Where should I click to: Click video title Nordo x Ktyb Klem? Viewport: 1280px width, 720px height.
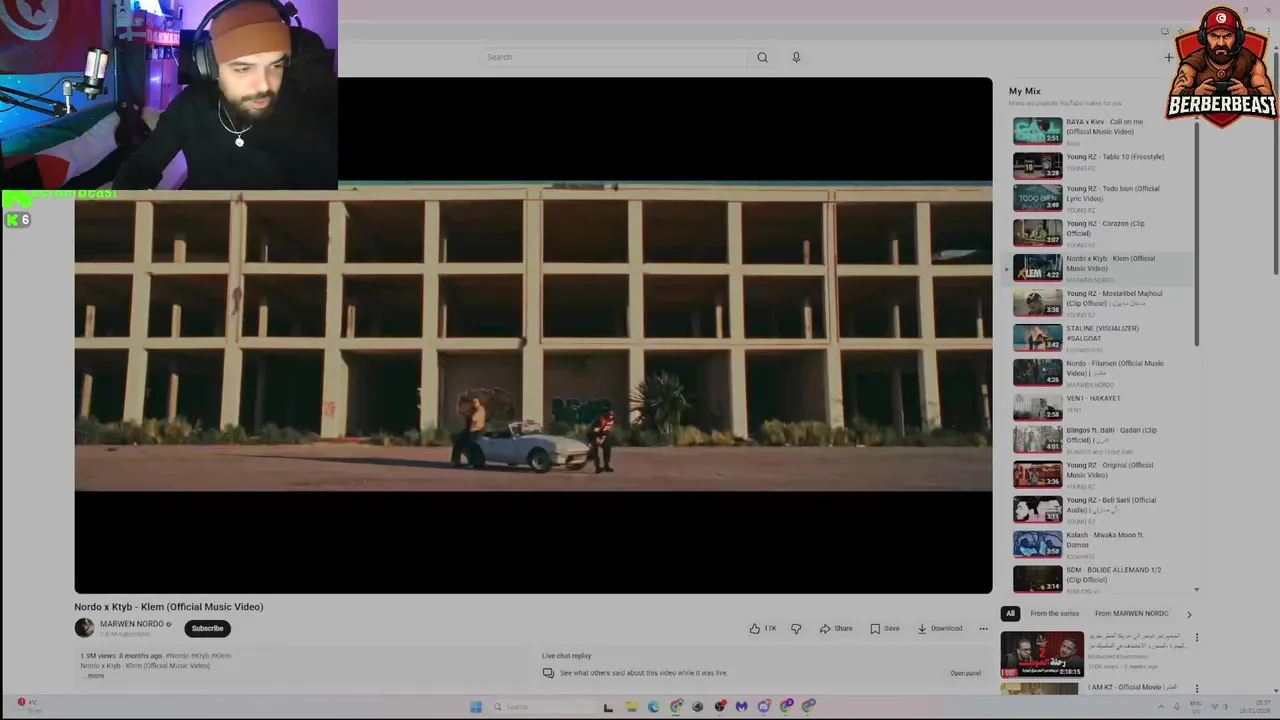pos(168,607)
